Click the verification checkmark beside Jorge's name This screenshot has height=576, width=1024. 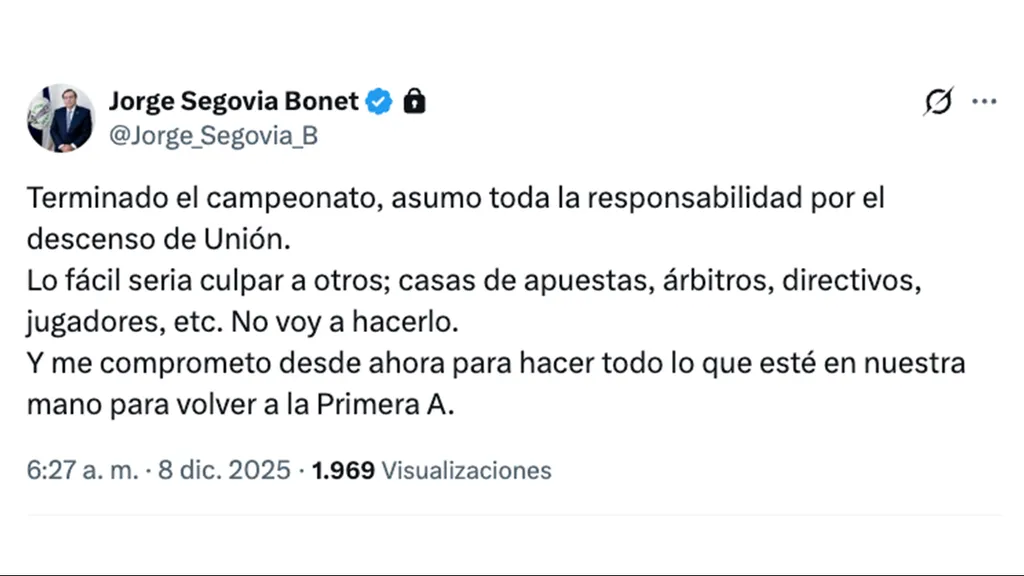(x=378, y=101)
